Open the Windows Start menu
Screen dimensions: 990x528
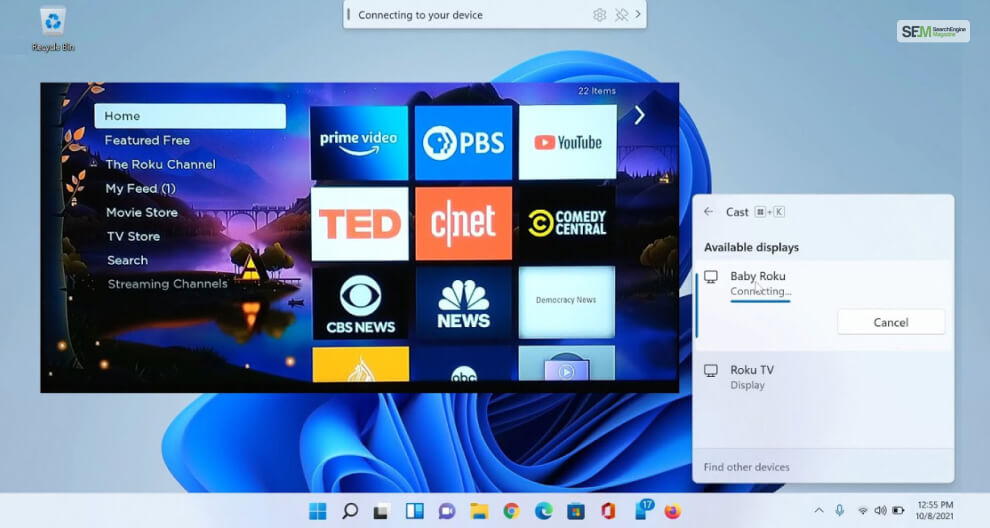coord(318,511)
